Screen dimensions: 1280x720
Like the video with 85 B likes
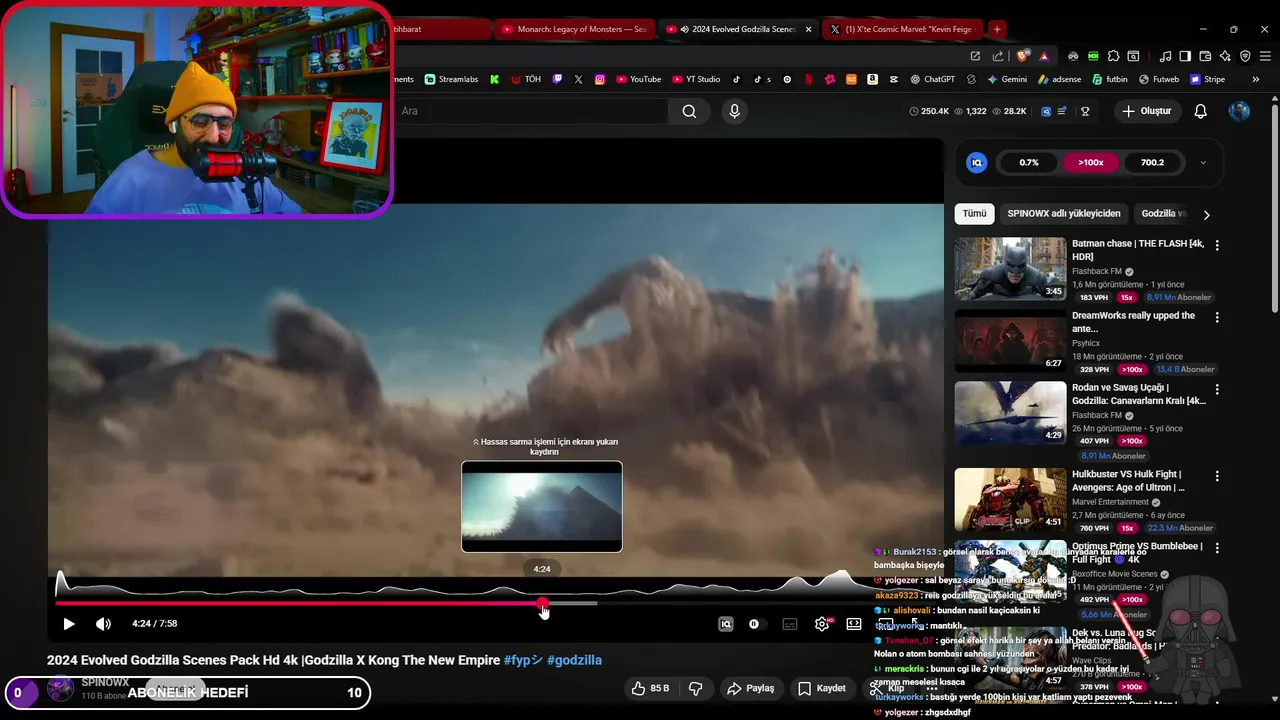(649, 688)
